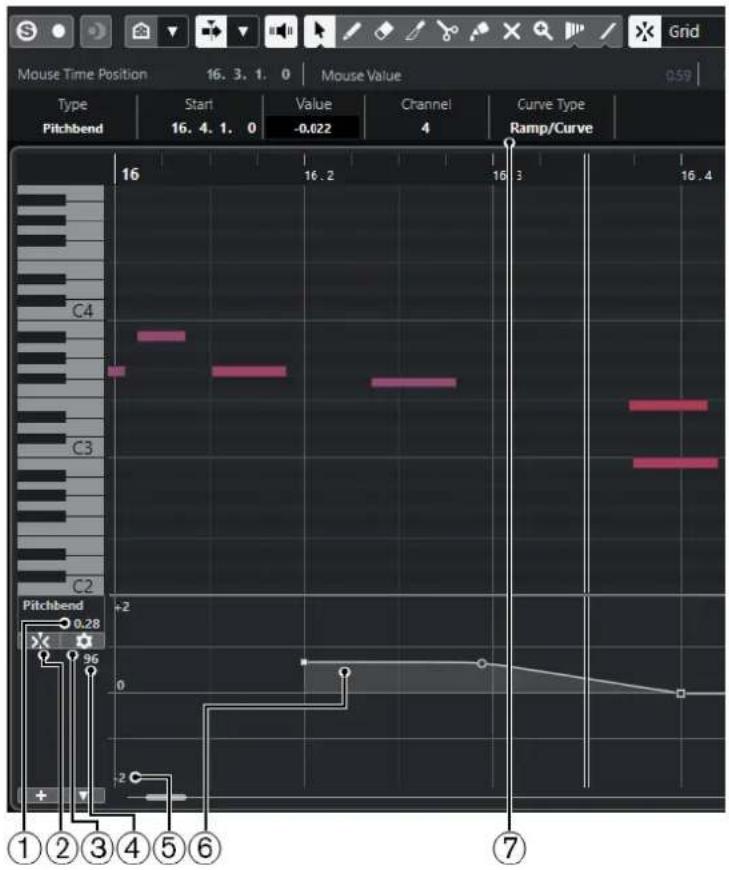The image size is (729, 870).
Task: Edit the Start value 16. 4. 1. 0
Action: coord(214,128)
